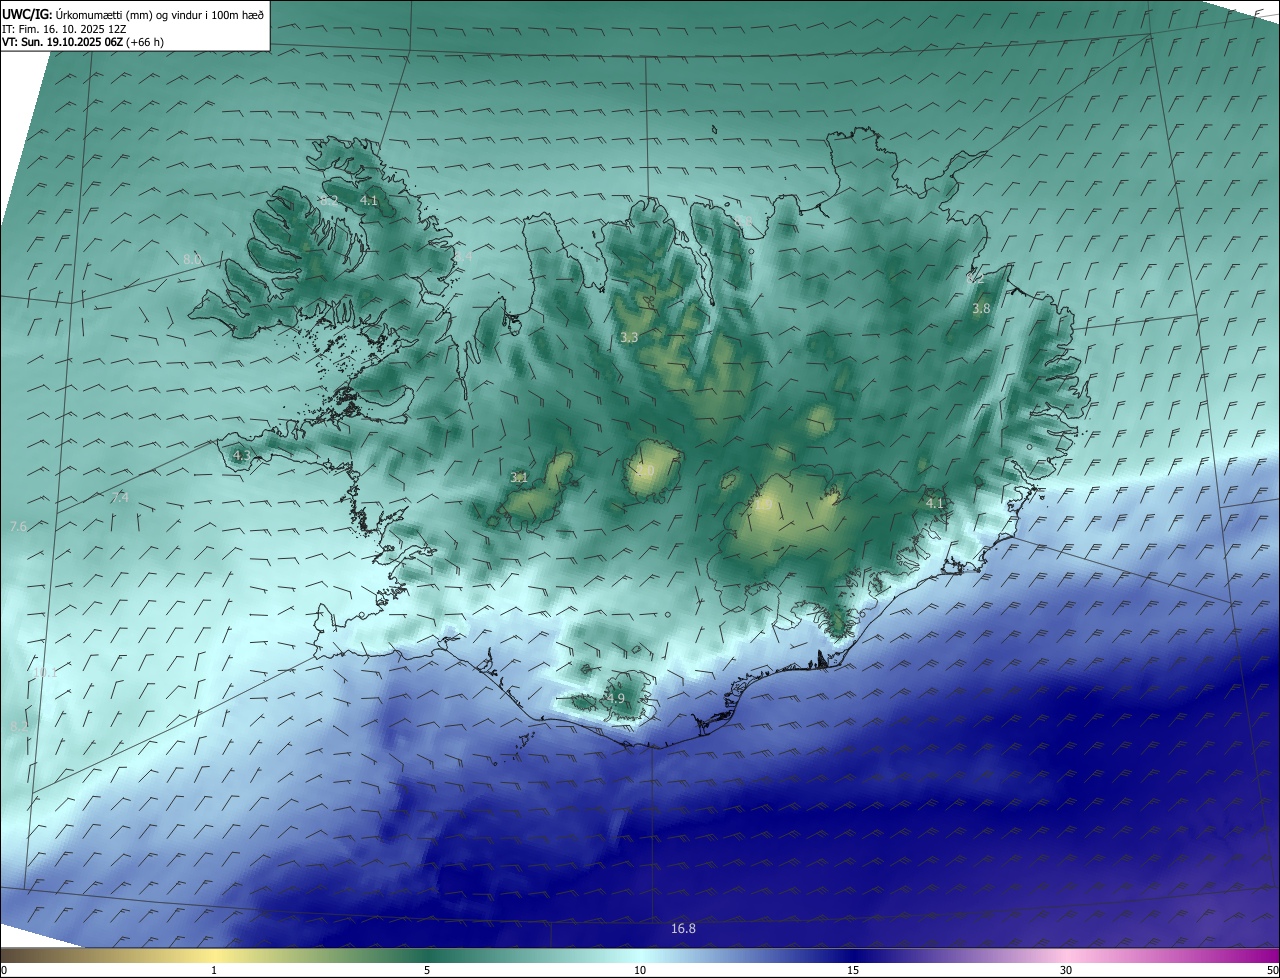Click the '3.3' value in north Iceland
Screen dimensions: 1280x978
pos(629,338)
